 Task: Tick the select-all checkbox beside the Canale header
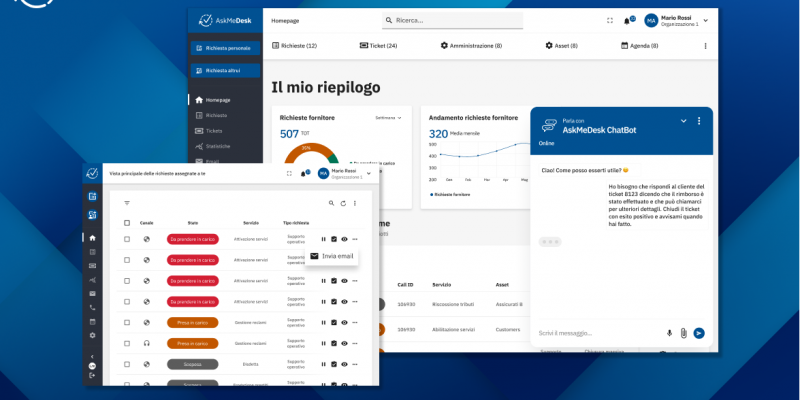(x=127, y=223)
